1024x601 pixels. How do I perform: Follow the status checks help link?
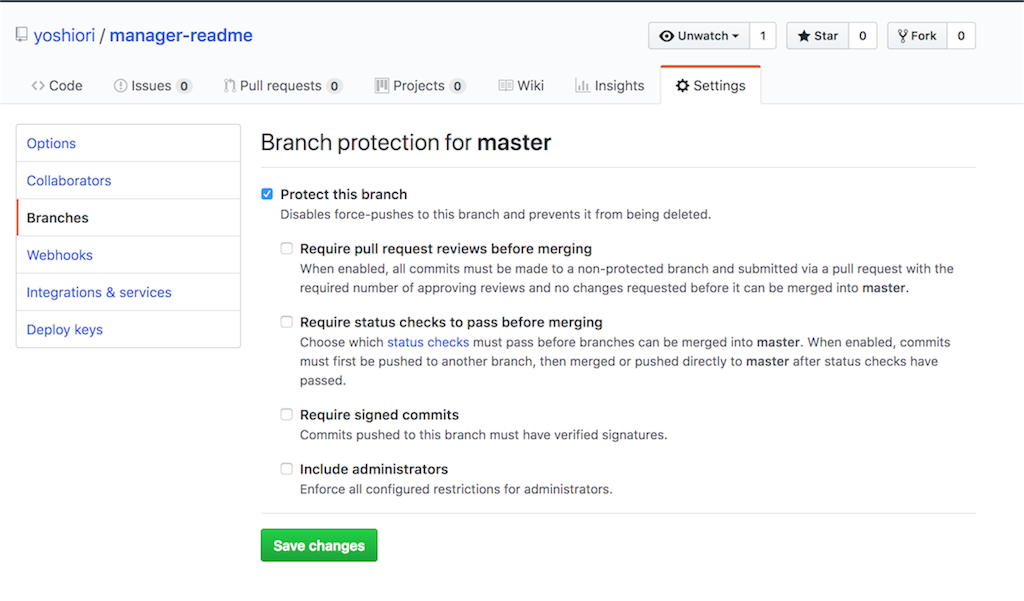(428, 342)
